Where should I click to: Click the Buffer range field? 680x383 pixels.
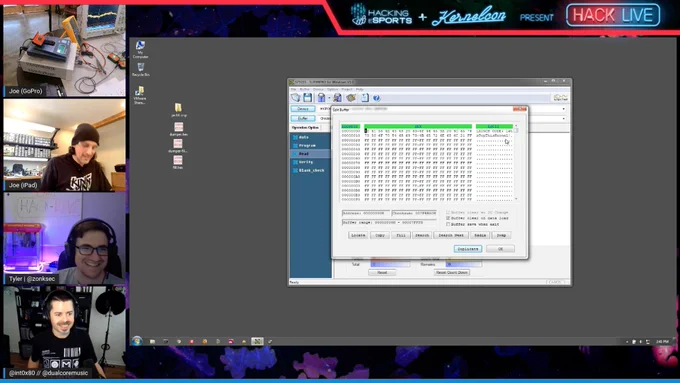pyautogui.click(x=389, y=223)
